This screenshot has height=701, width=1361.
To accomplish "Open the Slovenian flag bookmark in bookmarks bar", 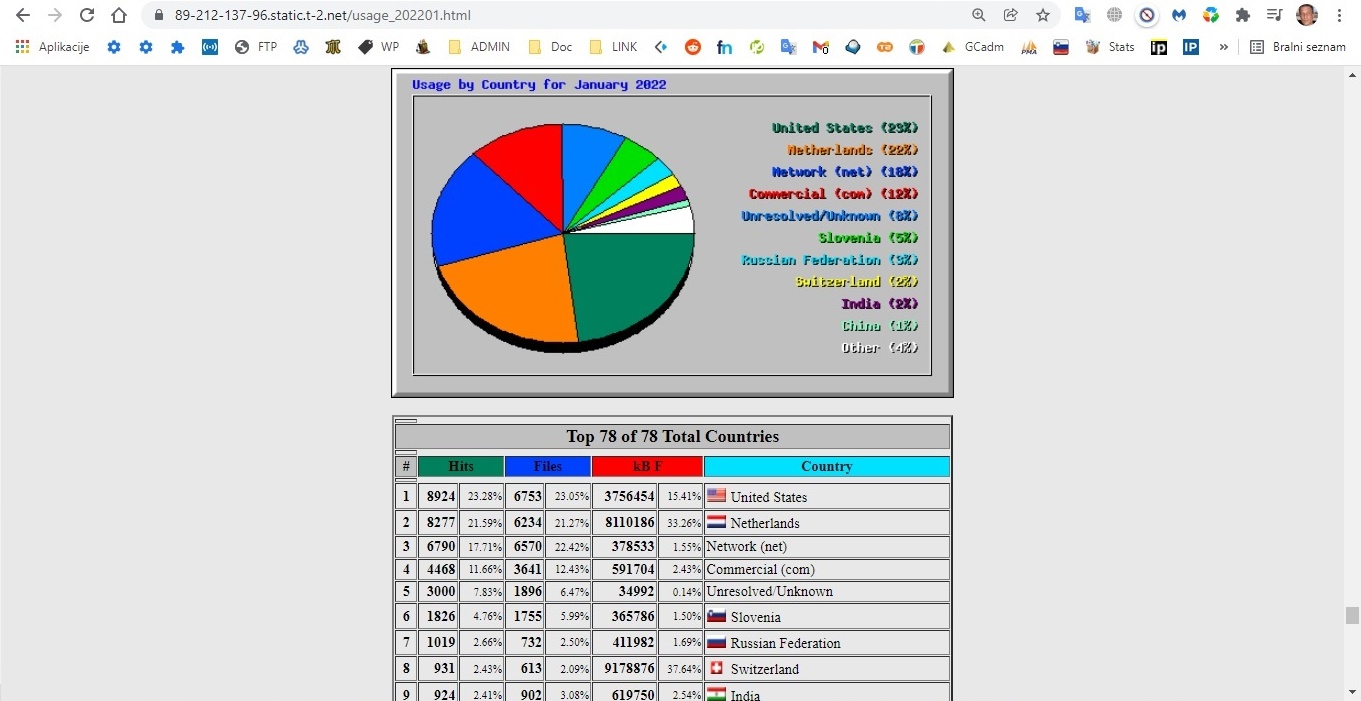I will click(x=1061, y=47).
